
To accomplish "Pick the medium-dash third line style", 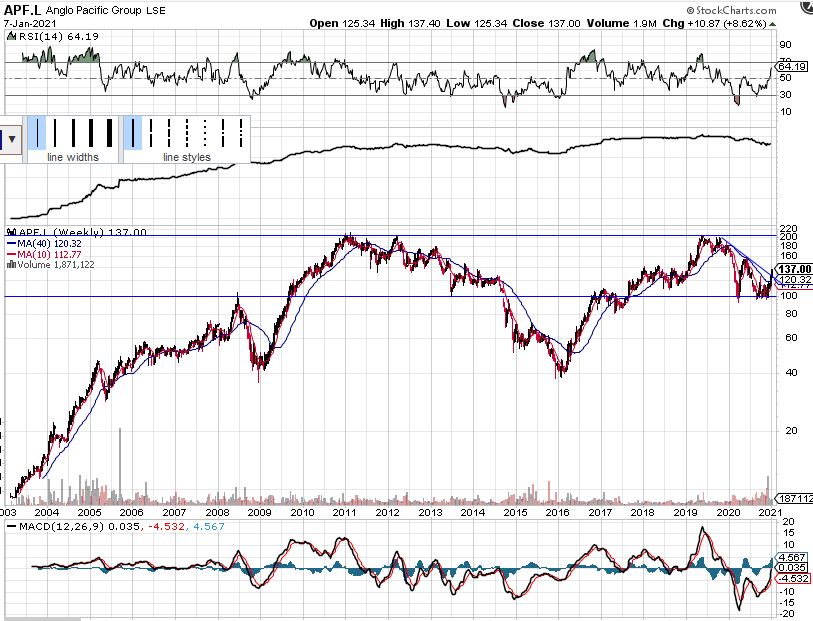I will coord(169,133).
